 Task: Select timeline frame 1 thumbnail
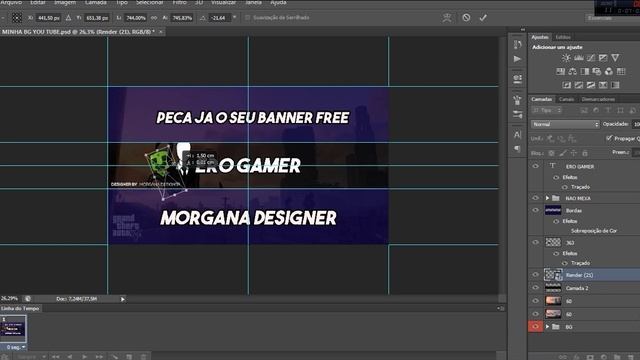click(13, 328)
